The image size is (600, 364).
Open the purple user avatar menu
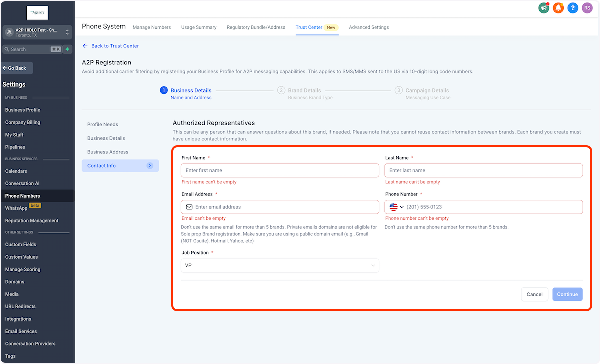587,8
